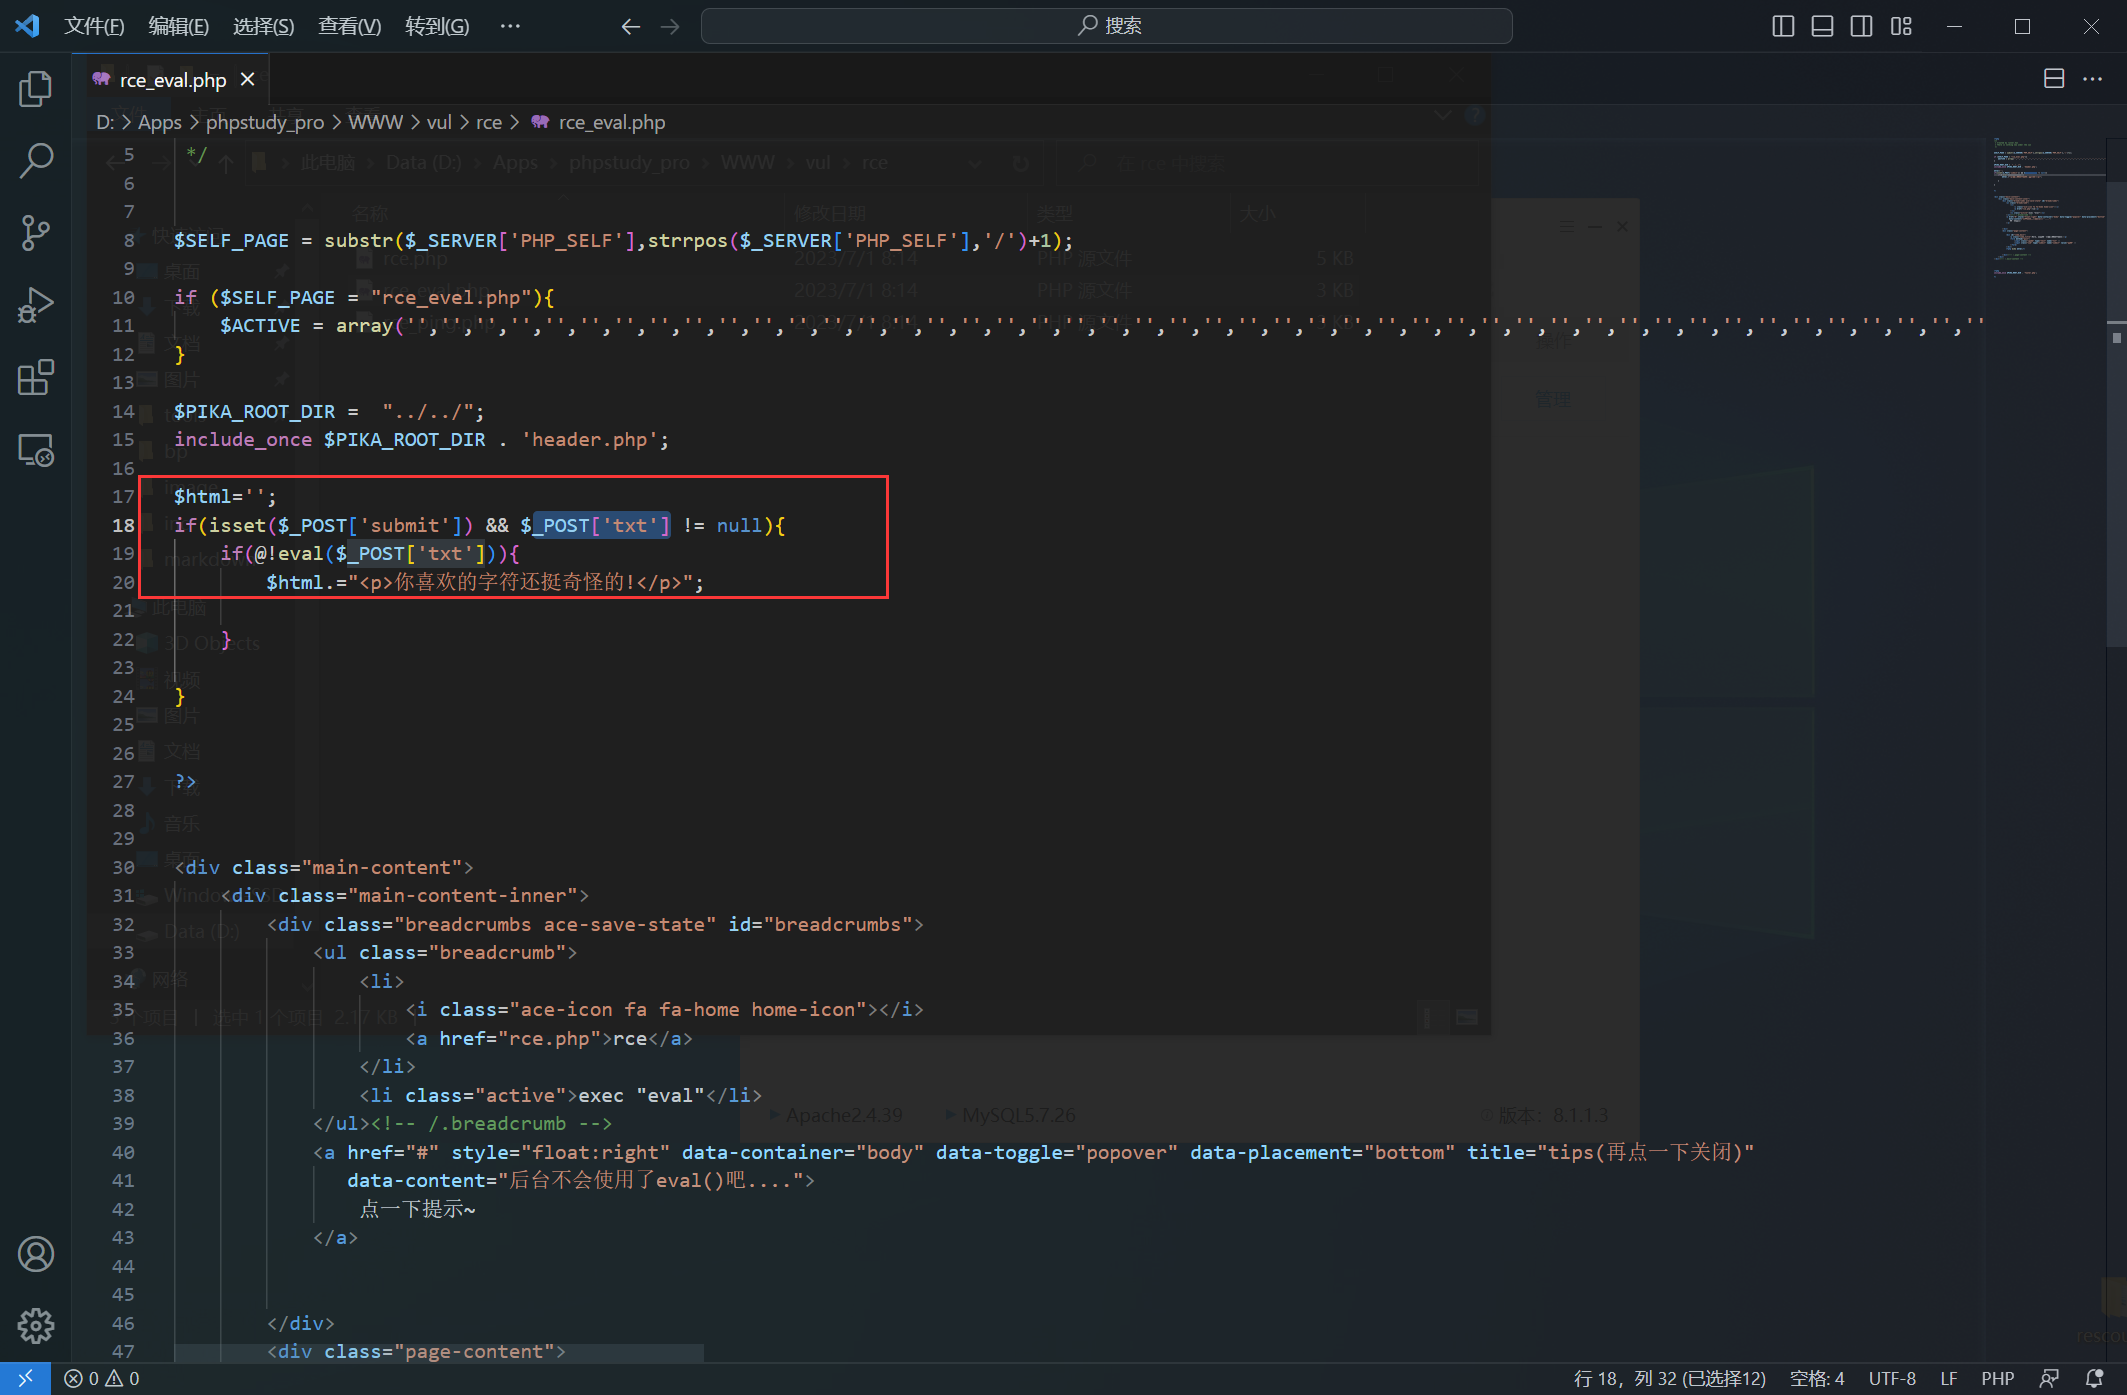Open the Explorer view in activity bar

coord(36,89)
